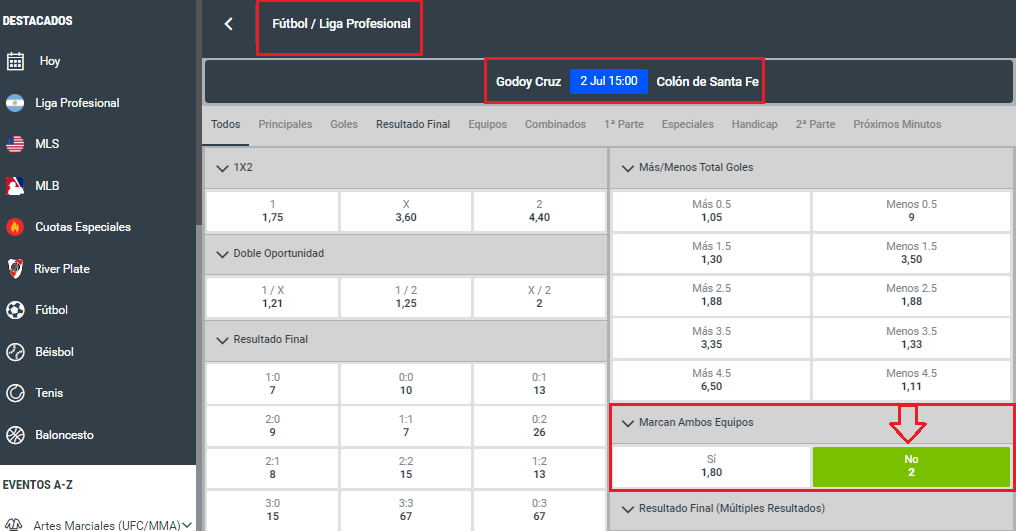Viewport: 1016px width, 531px height.
Task: Select Menos 0.5 goals at 9
Action: tap(911, 211)
